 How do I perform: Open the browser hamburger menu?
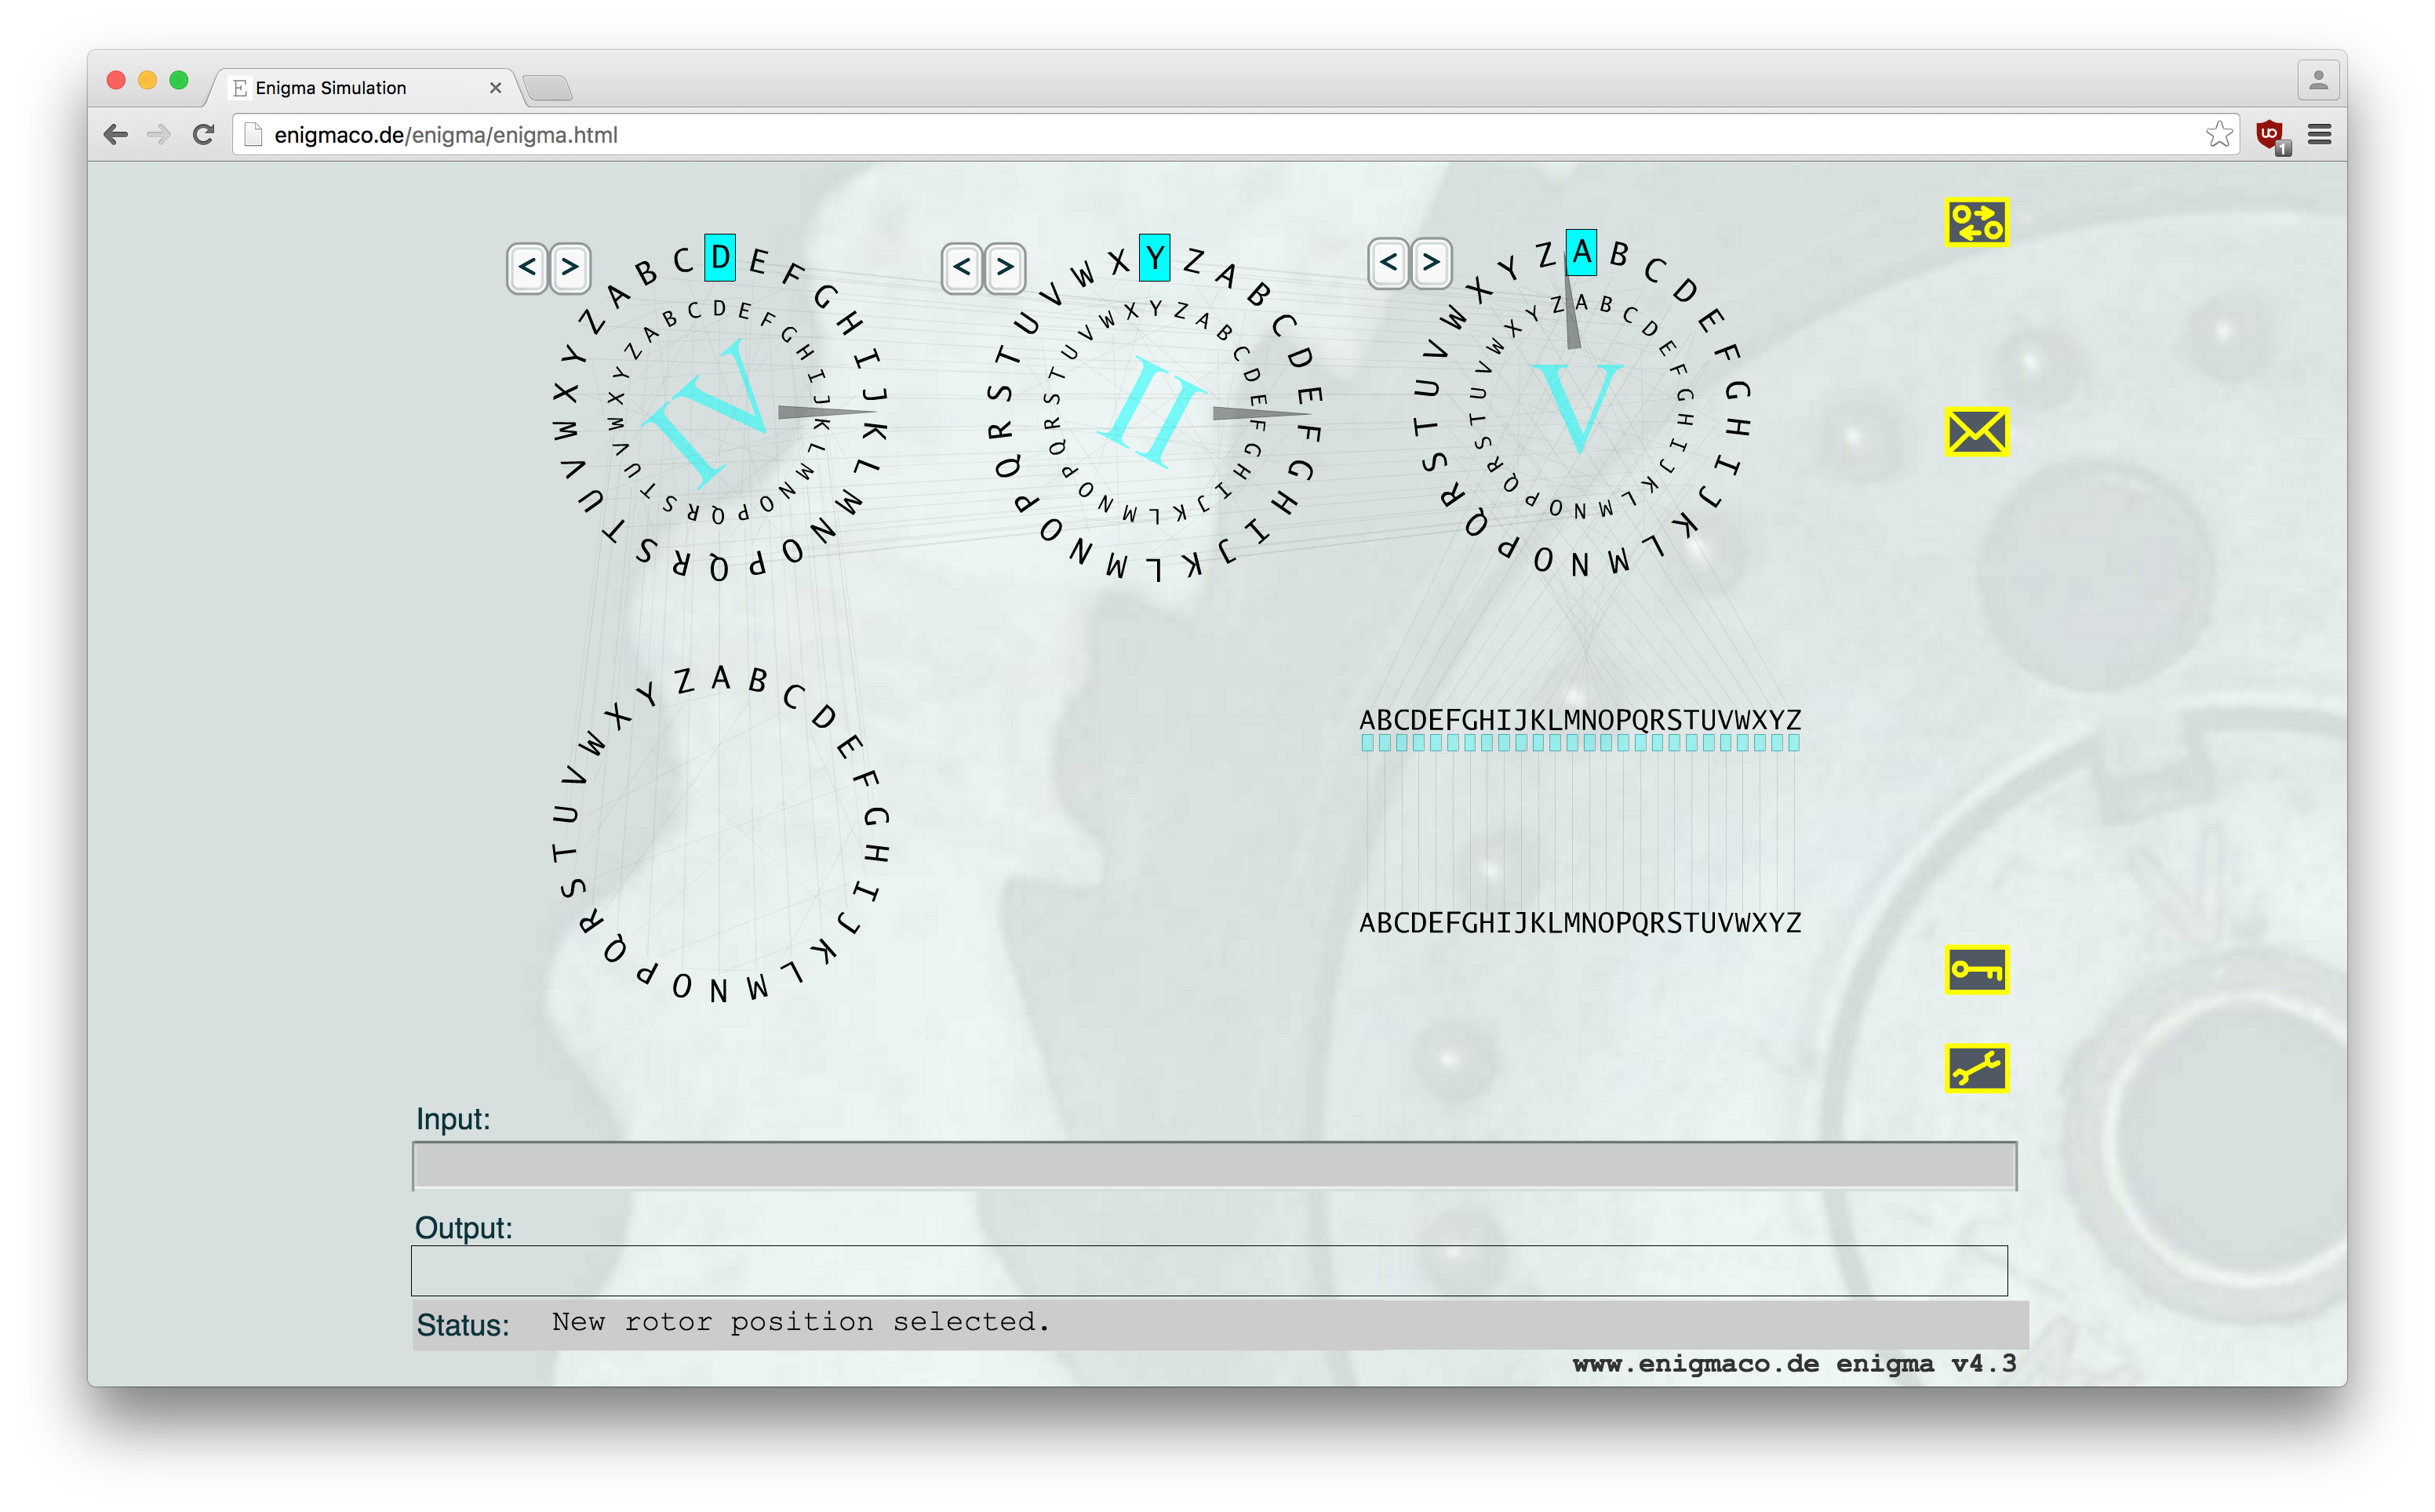[x=2320, y=134]
